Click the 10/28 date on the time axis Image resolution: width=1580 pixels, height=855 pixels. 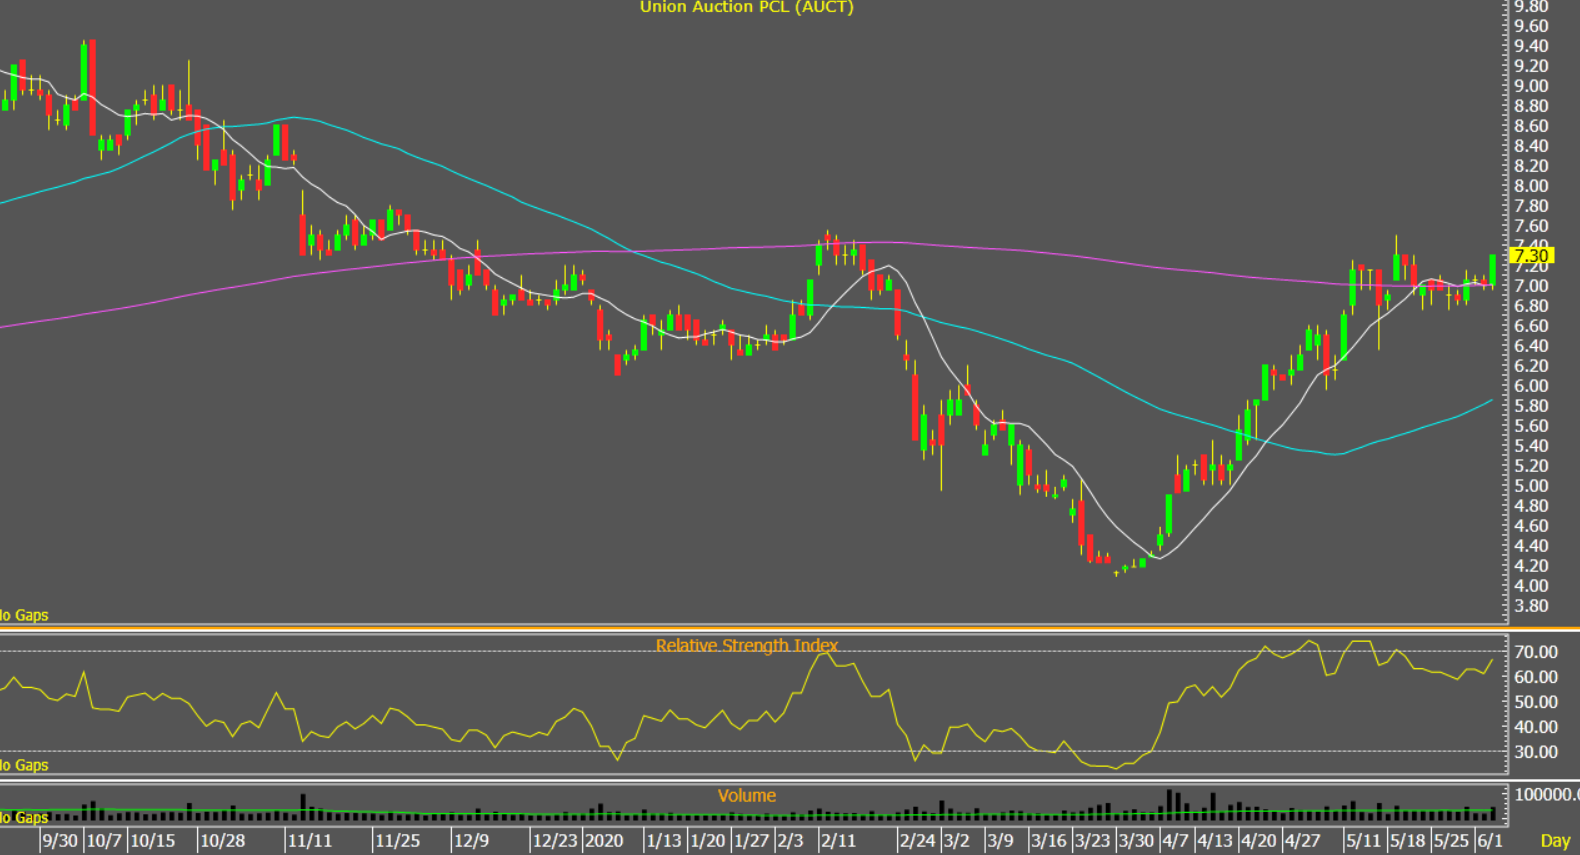[222, 841]
